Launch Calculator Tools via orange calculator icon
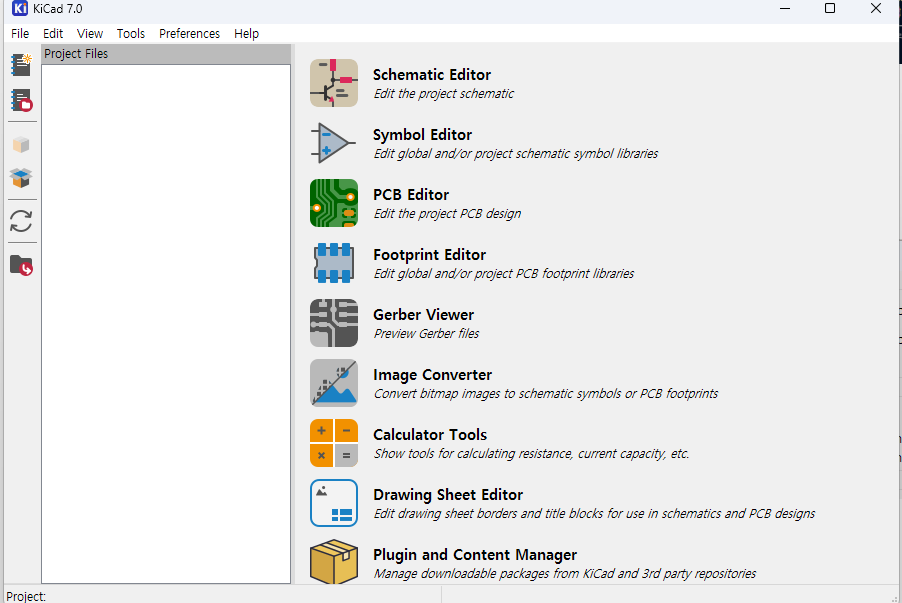 click(334, 442)
